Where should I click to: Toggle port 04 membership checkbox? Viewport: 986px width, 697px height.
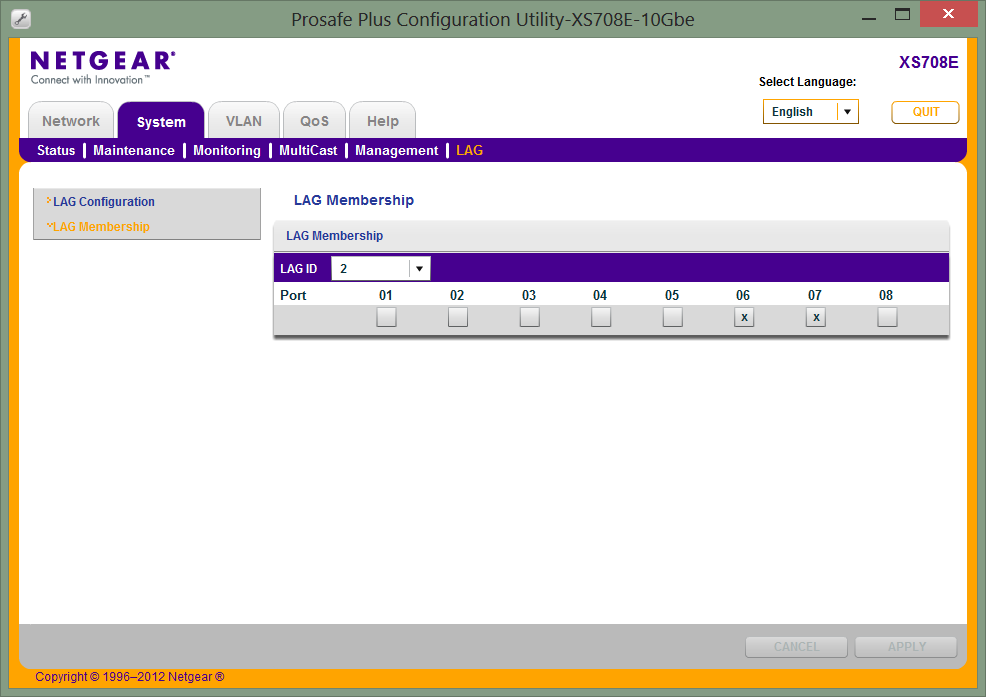(601, 317)
